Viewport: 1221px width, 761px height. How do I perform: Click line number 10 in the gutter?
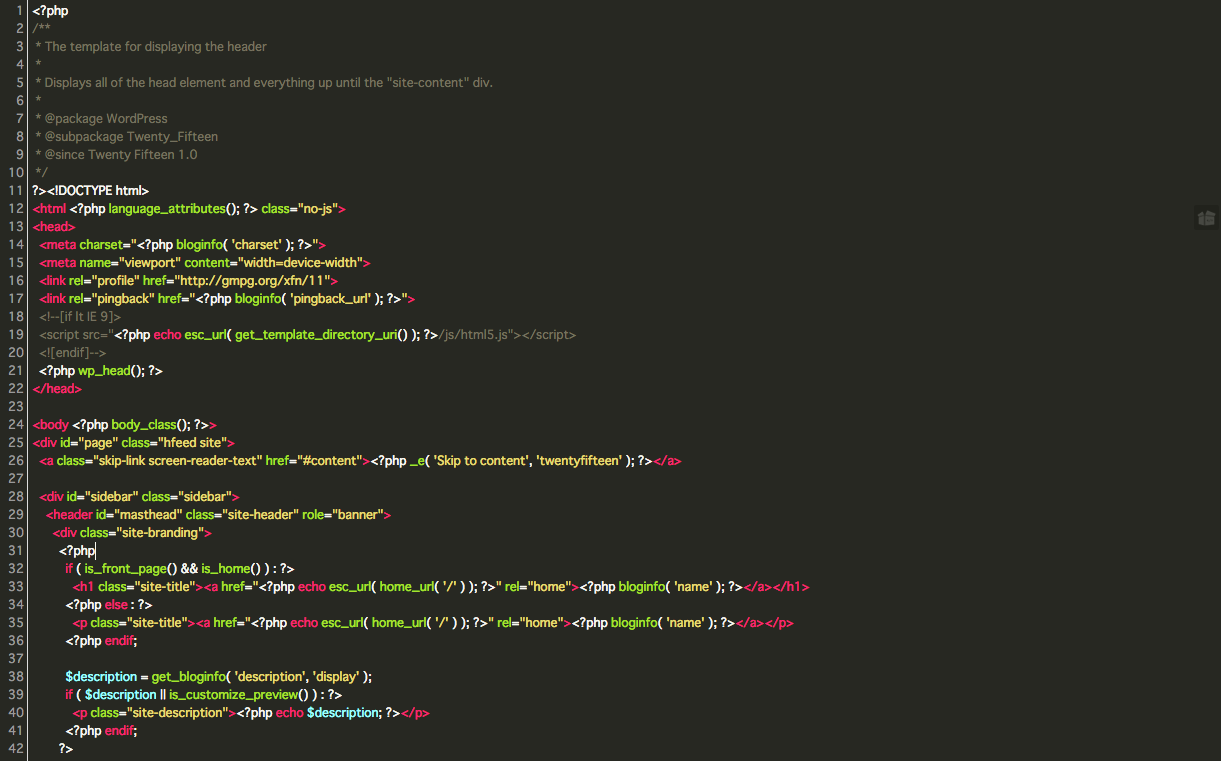pos(15,172)
